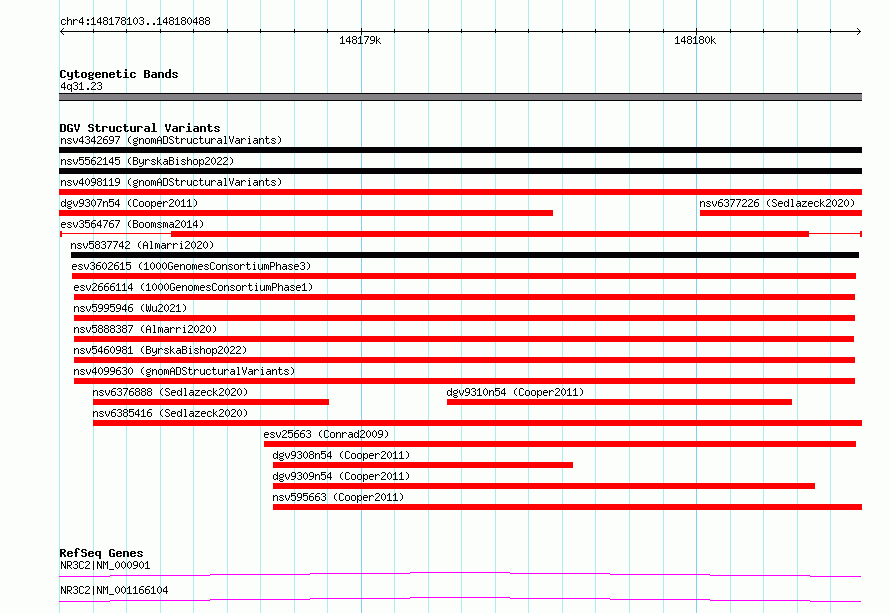Click the right arrow of the ruler

pos(859,31)
